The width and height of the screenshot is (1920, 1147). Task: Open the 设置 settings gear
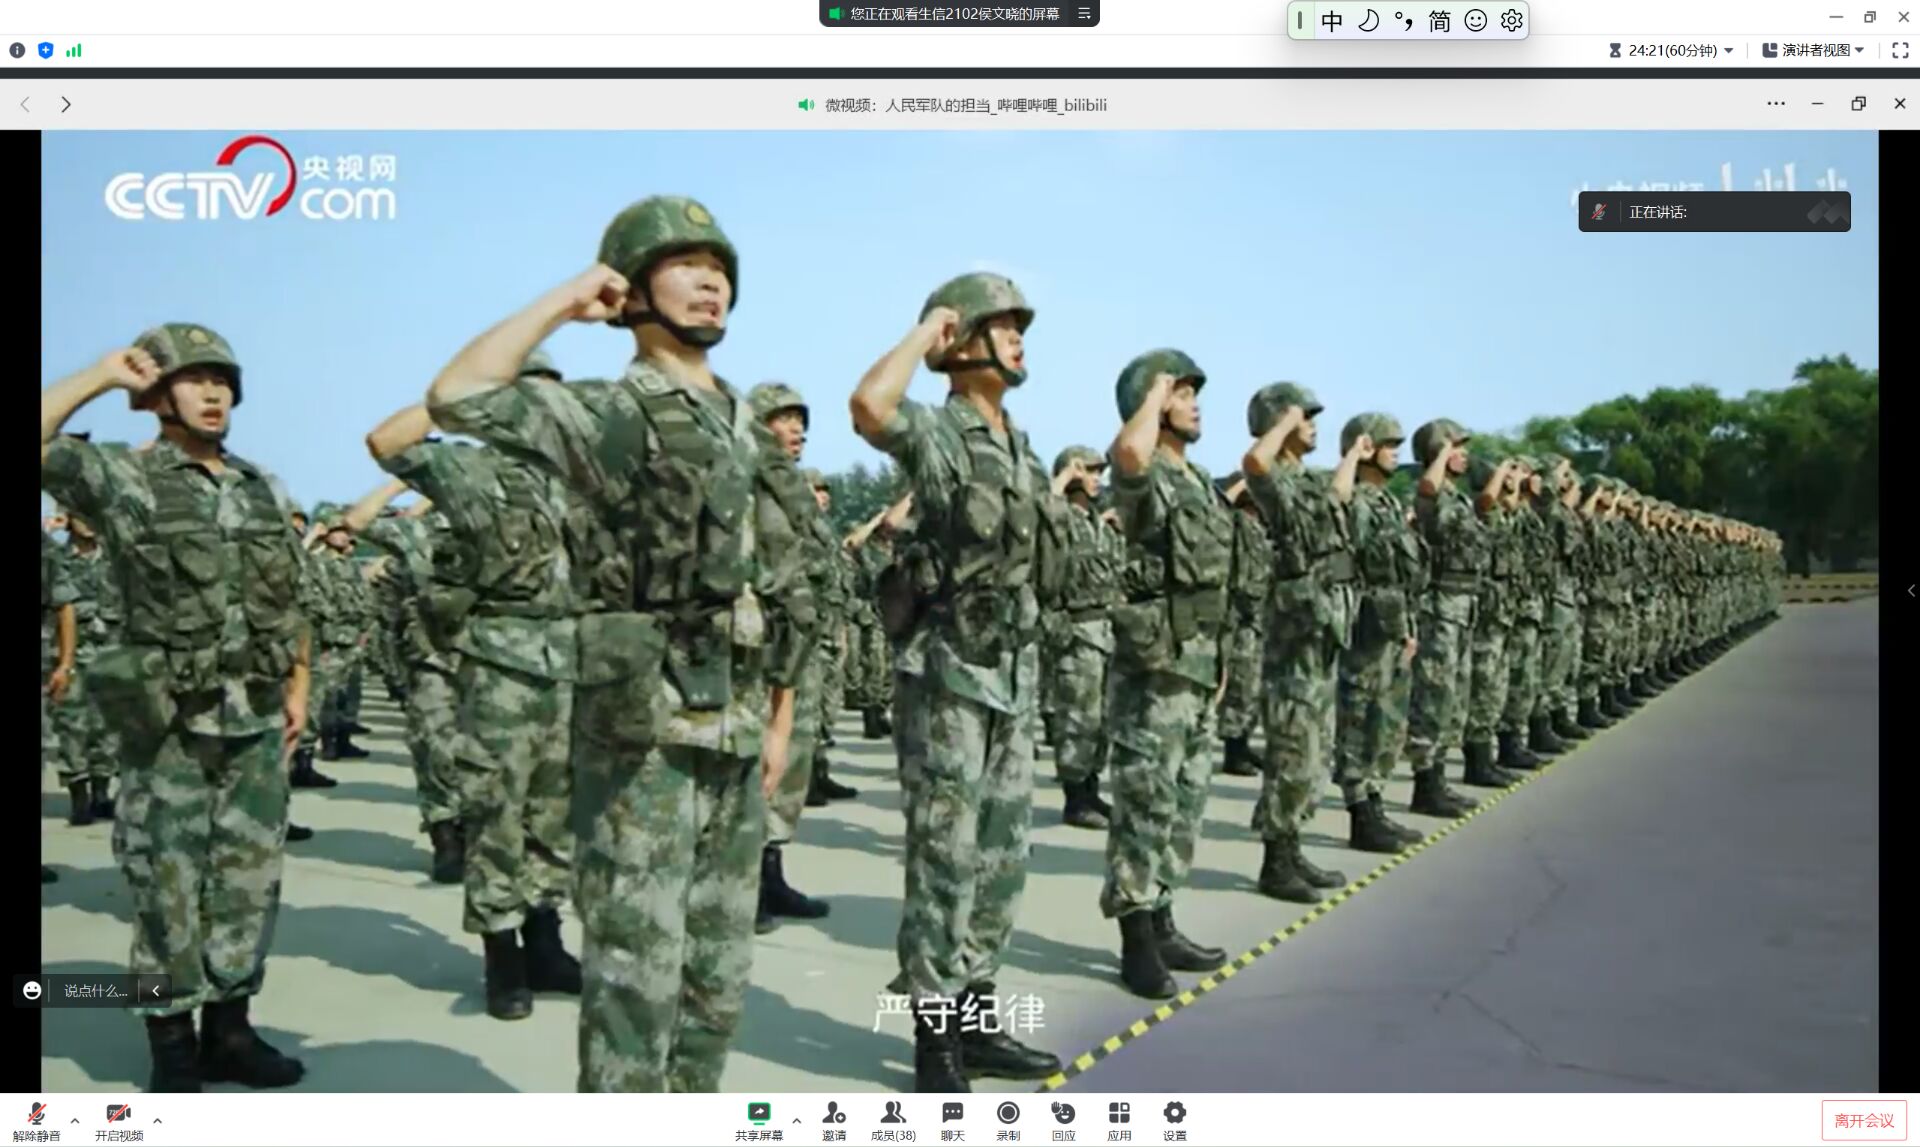pos(1175,1121)
